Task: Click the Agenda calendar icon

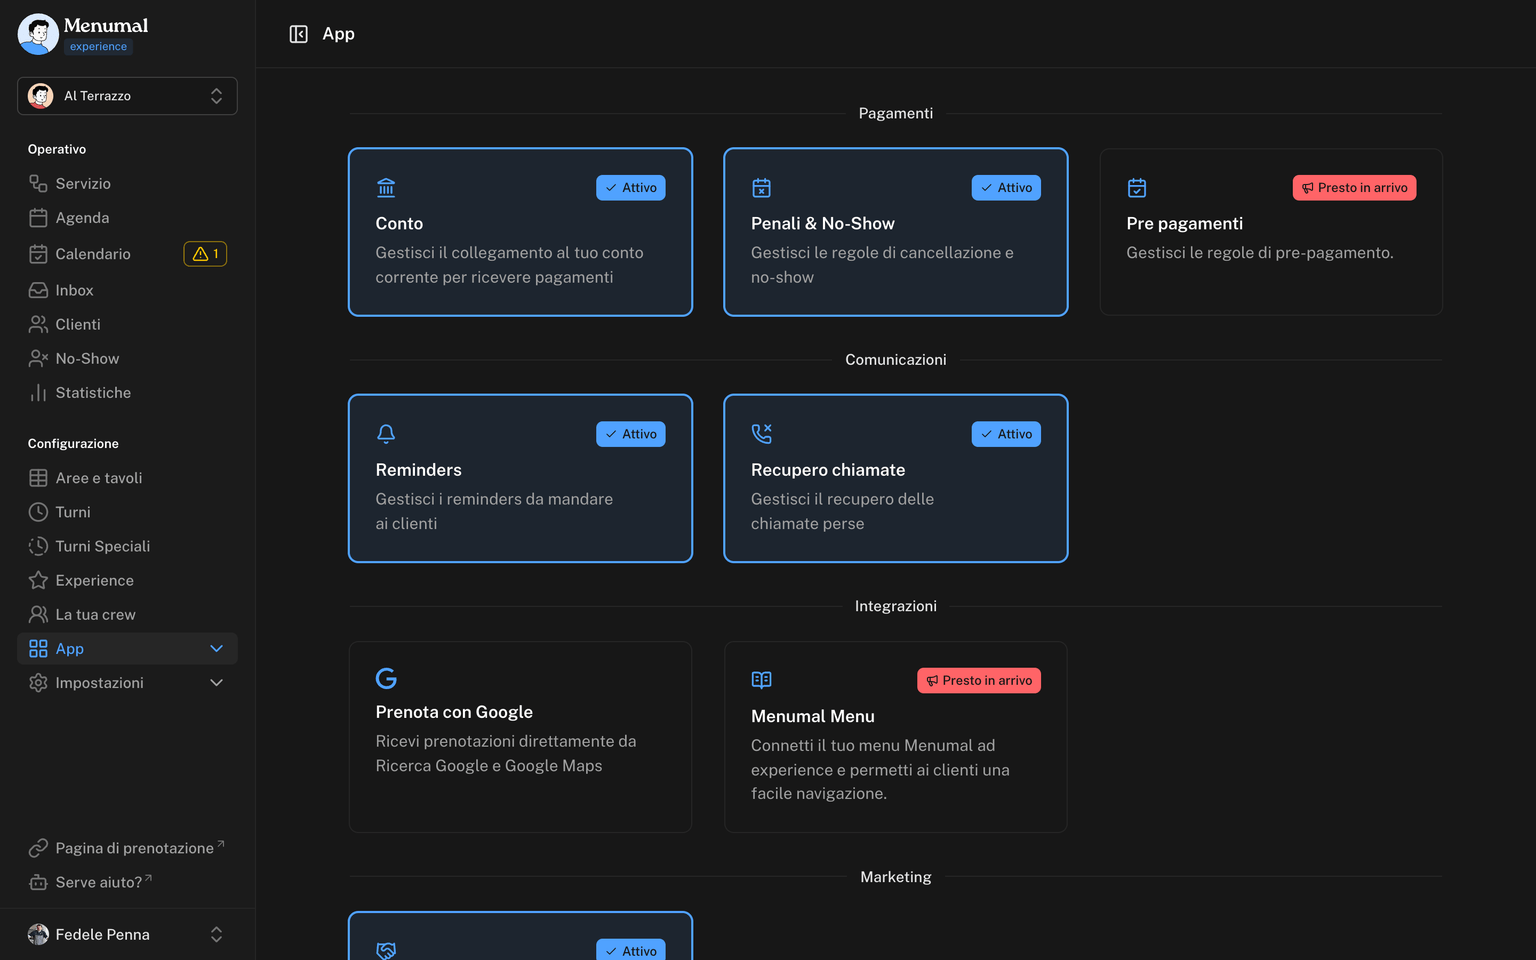Action: tap(38, 218)
